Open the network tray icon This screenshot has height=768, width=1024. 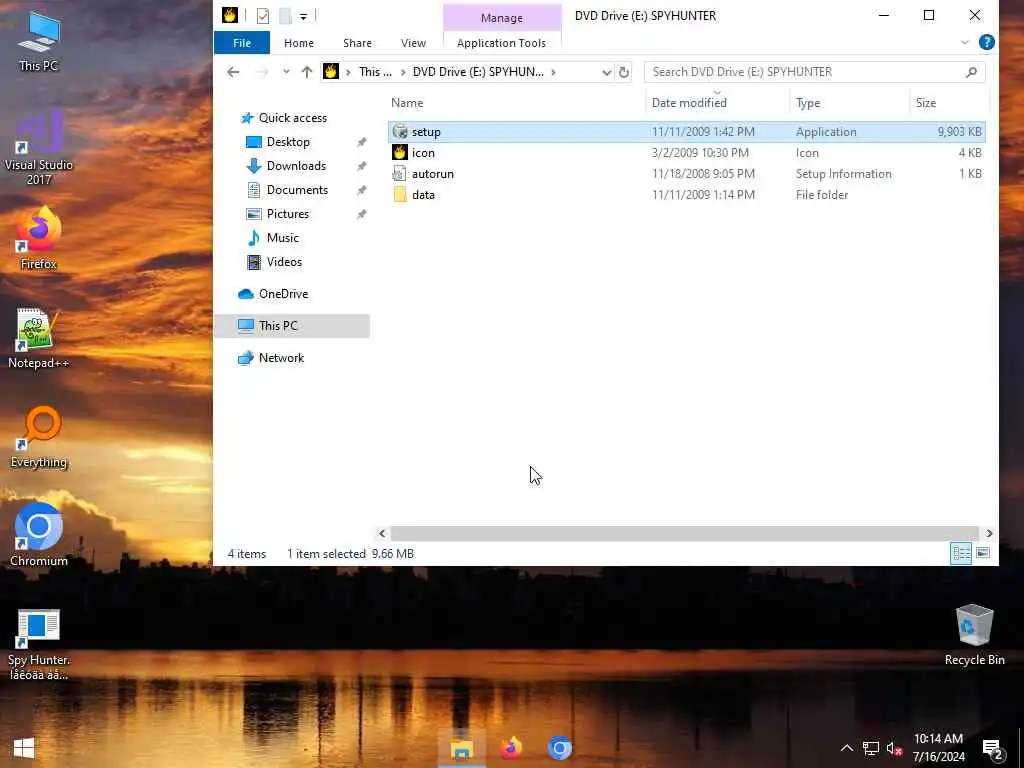pos(871,748)
